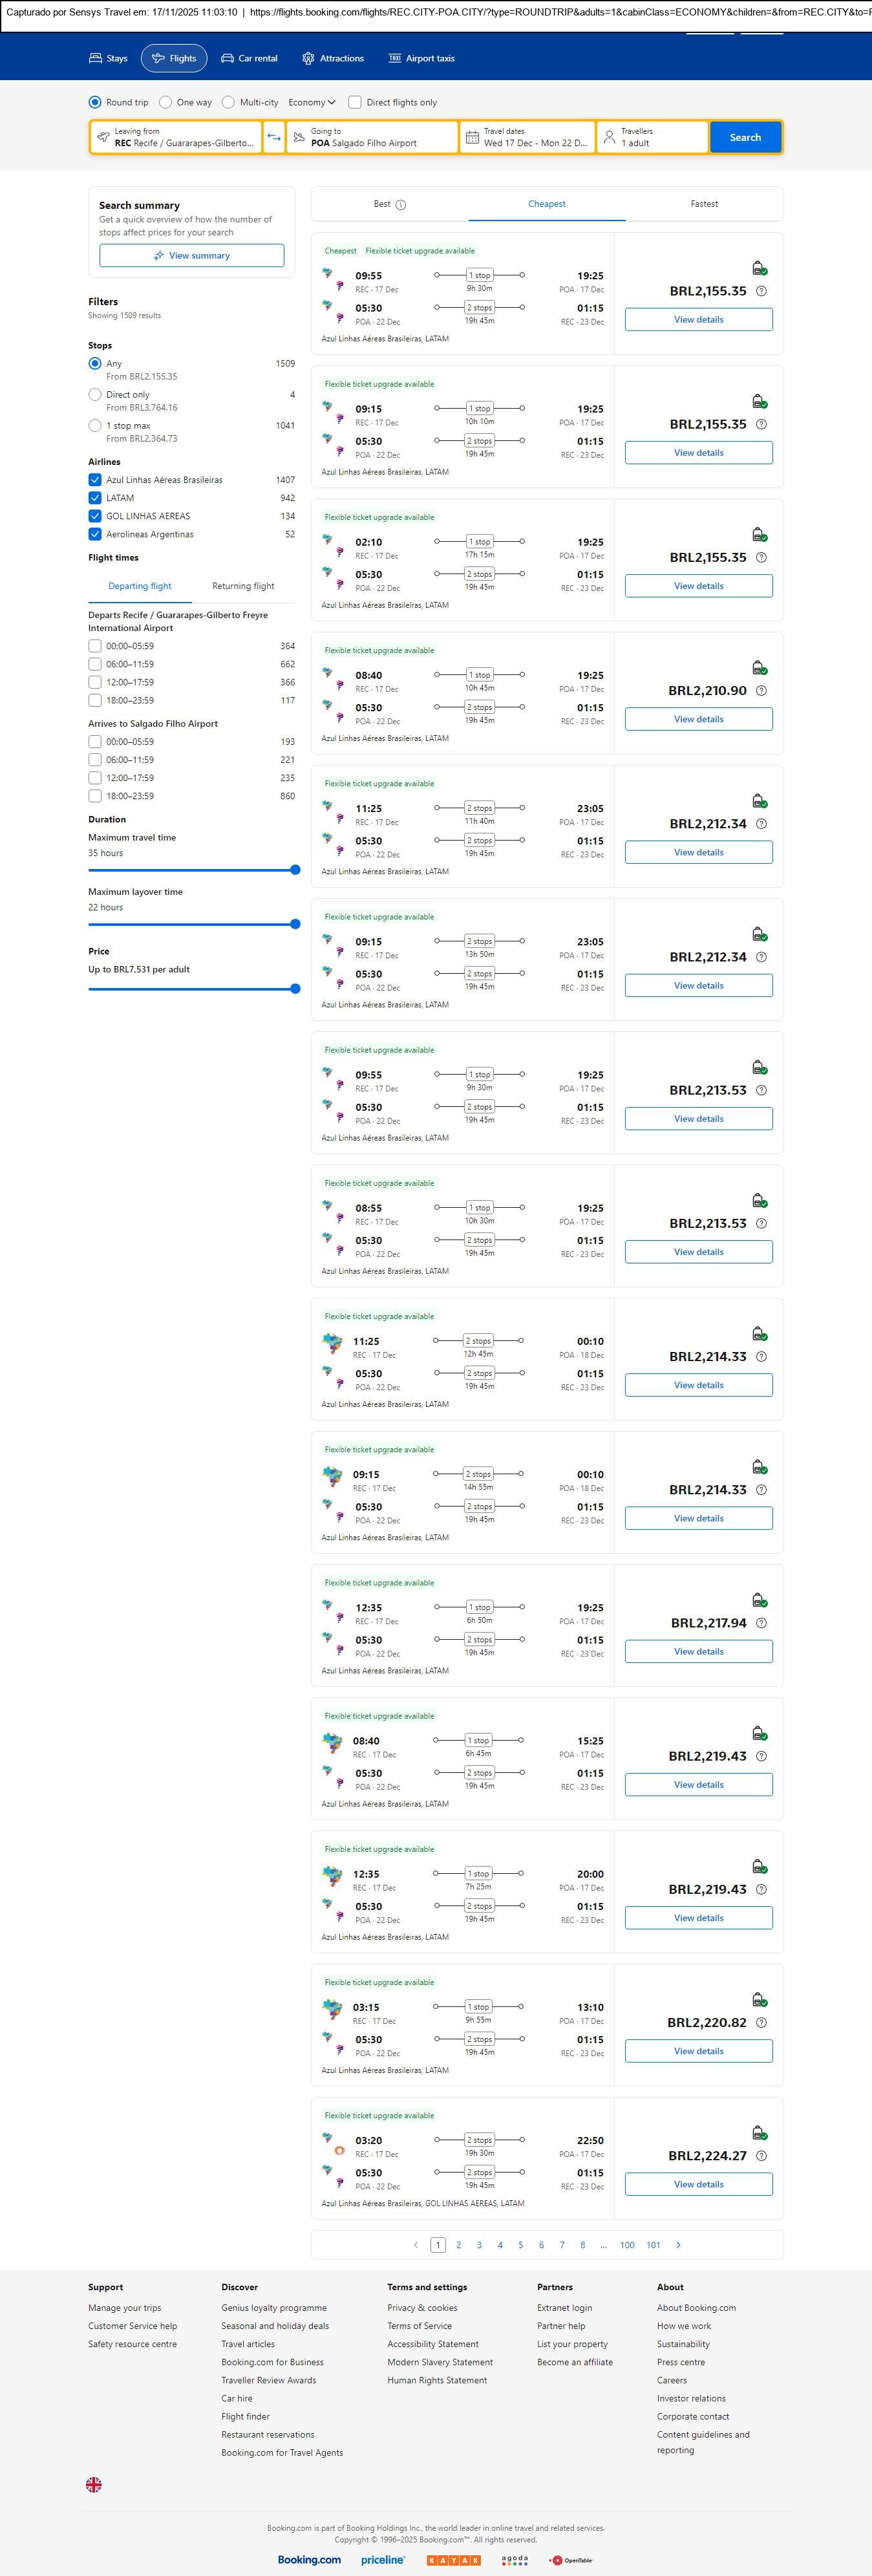
Task: Open the Car rental section
Action: click(x=249, y=59)
